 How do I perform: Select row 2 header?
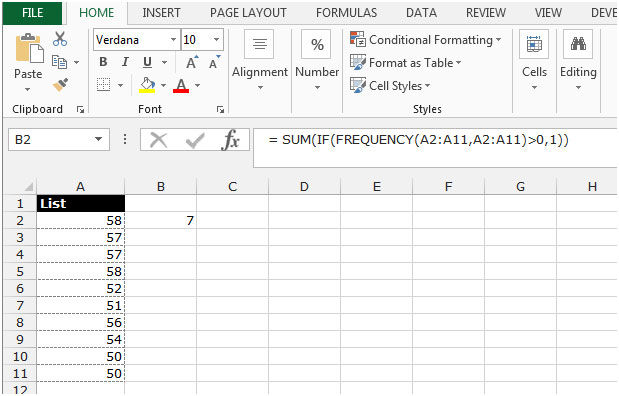coord(20,220)
